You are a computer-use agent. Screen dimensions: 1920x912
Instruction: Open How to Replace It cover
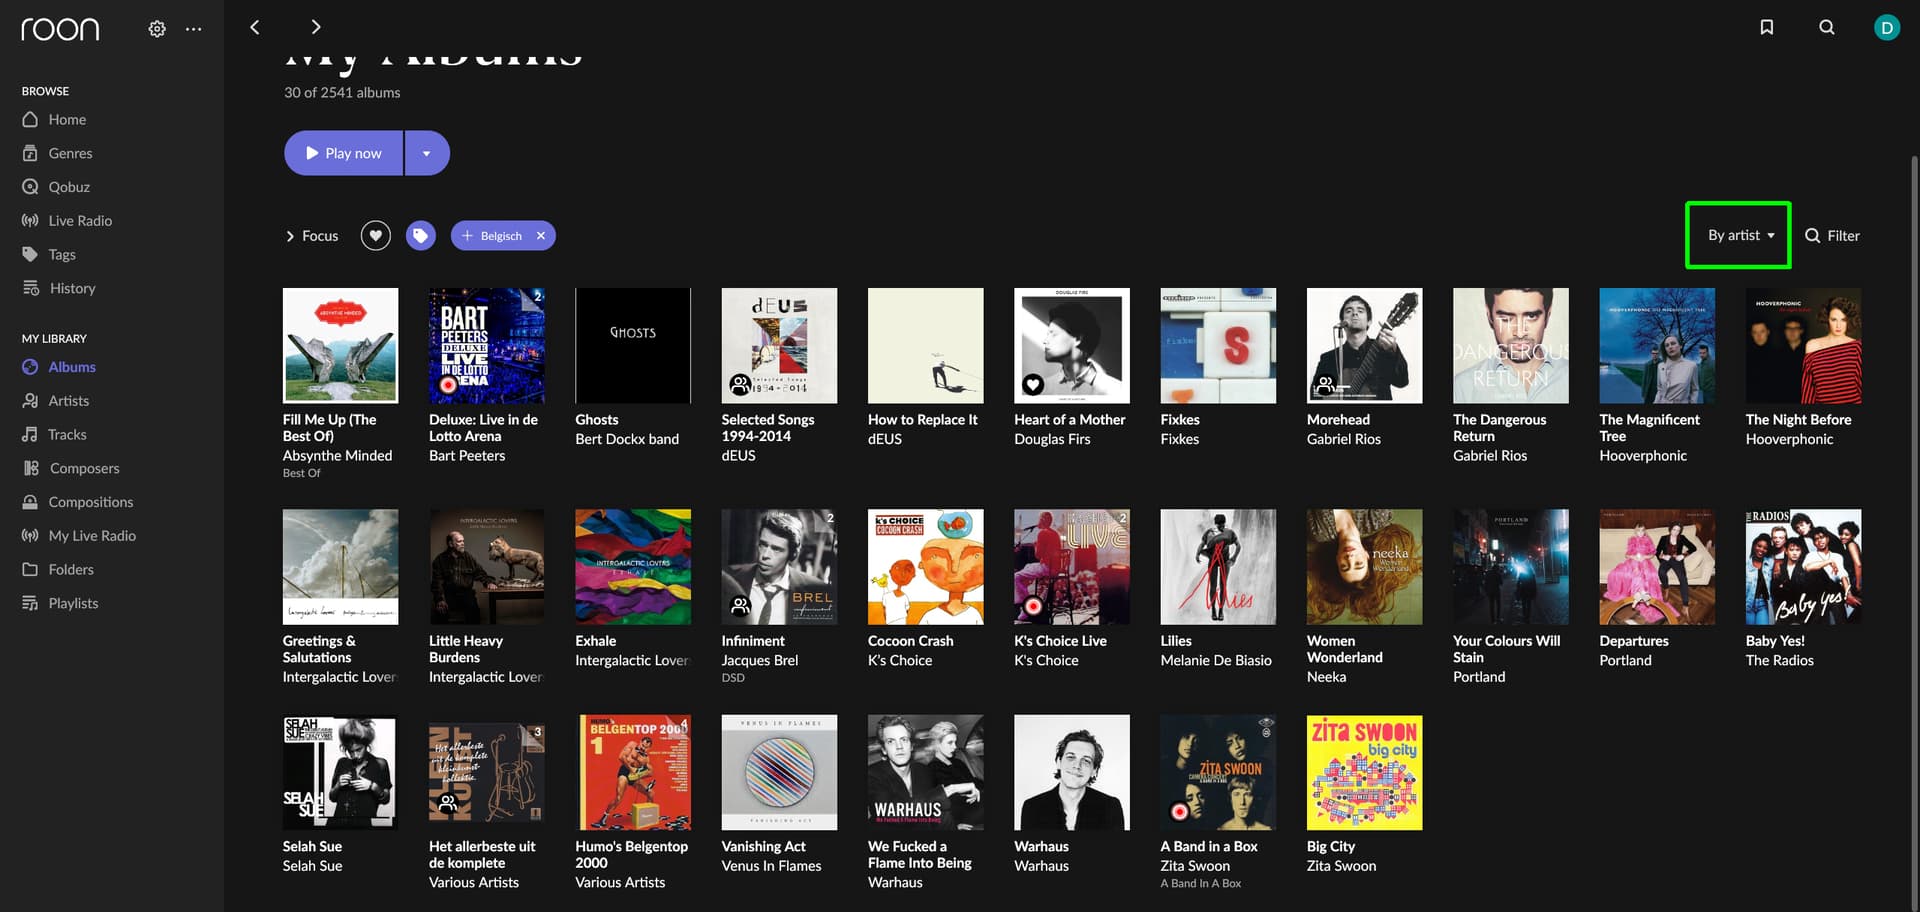tap(926, 346)
